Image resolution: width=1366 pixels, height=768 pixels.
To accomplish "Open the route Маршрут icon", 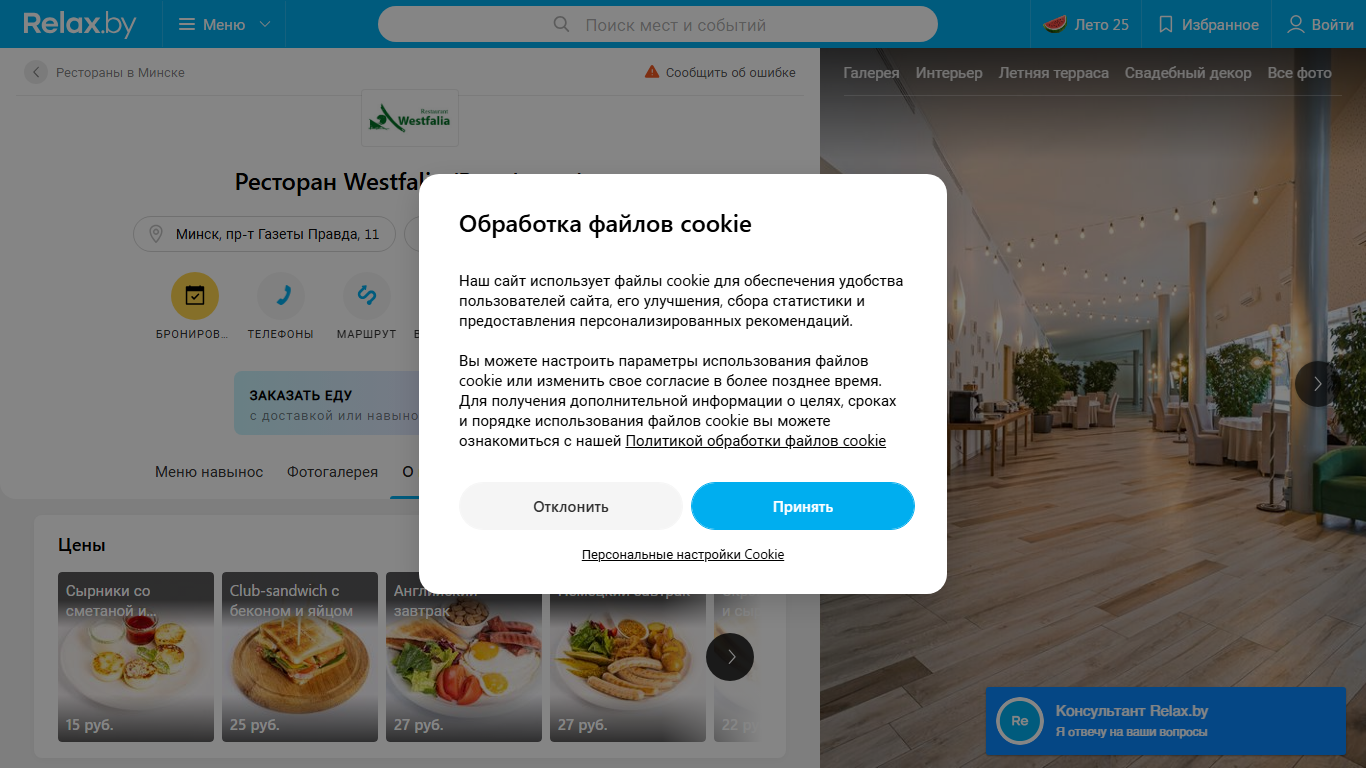I will click(366, 295).
